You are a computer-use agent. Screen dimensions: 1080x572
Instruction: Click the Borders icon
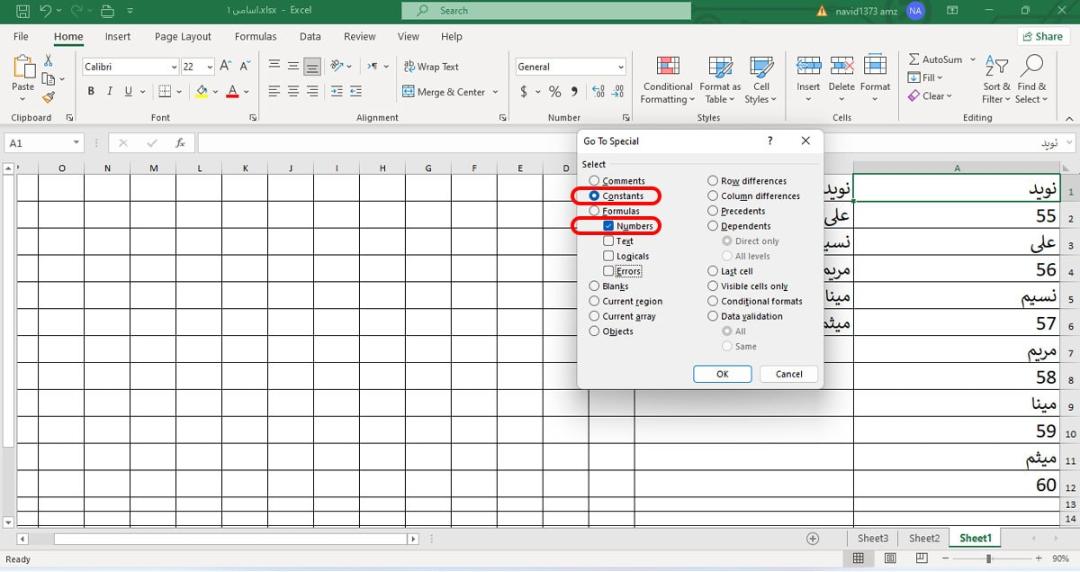[x=165, y=91]
